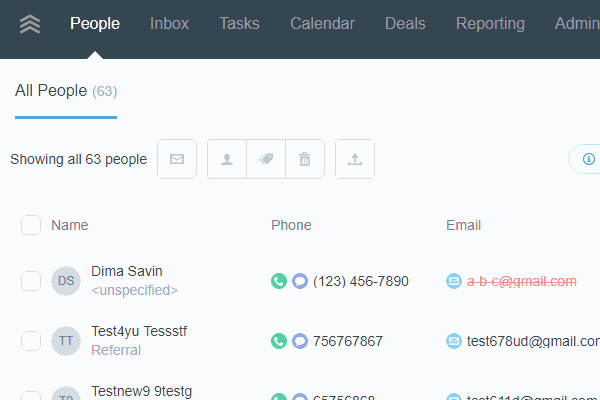Open Dima Savin's contact profile
600x400 pixels.
point(127,271)
